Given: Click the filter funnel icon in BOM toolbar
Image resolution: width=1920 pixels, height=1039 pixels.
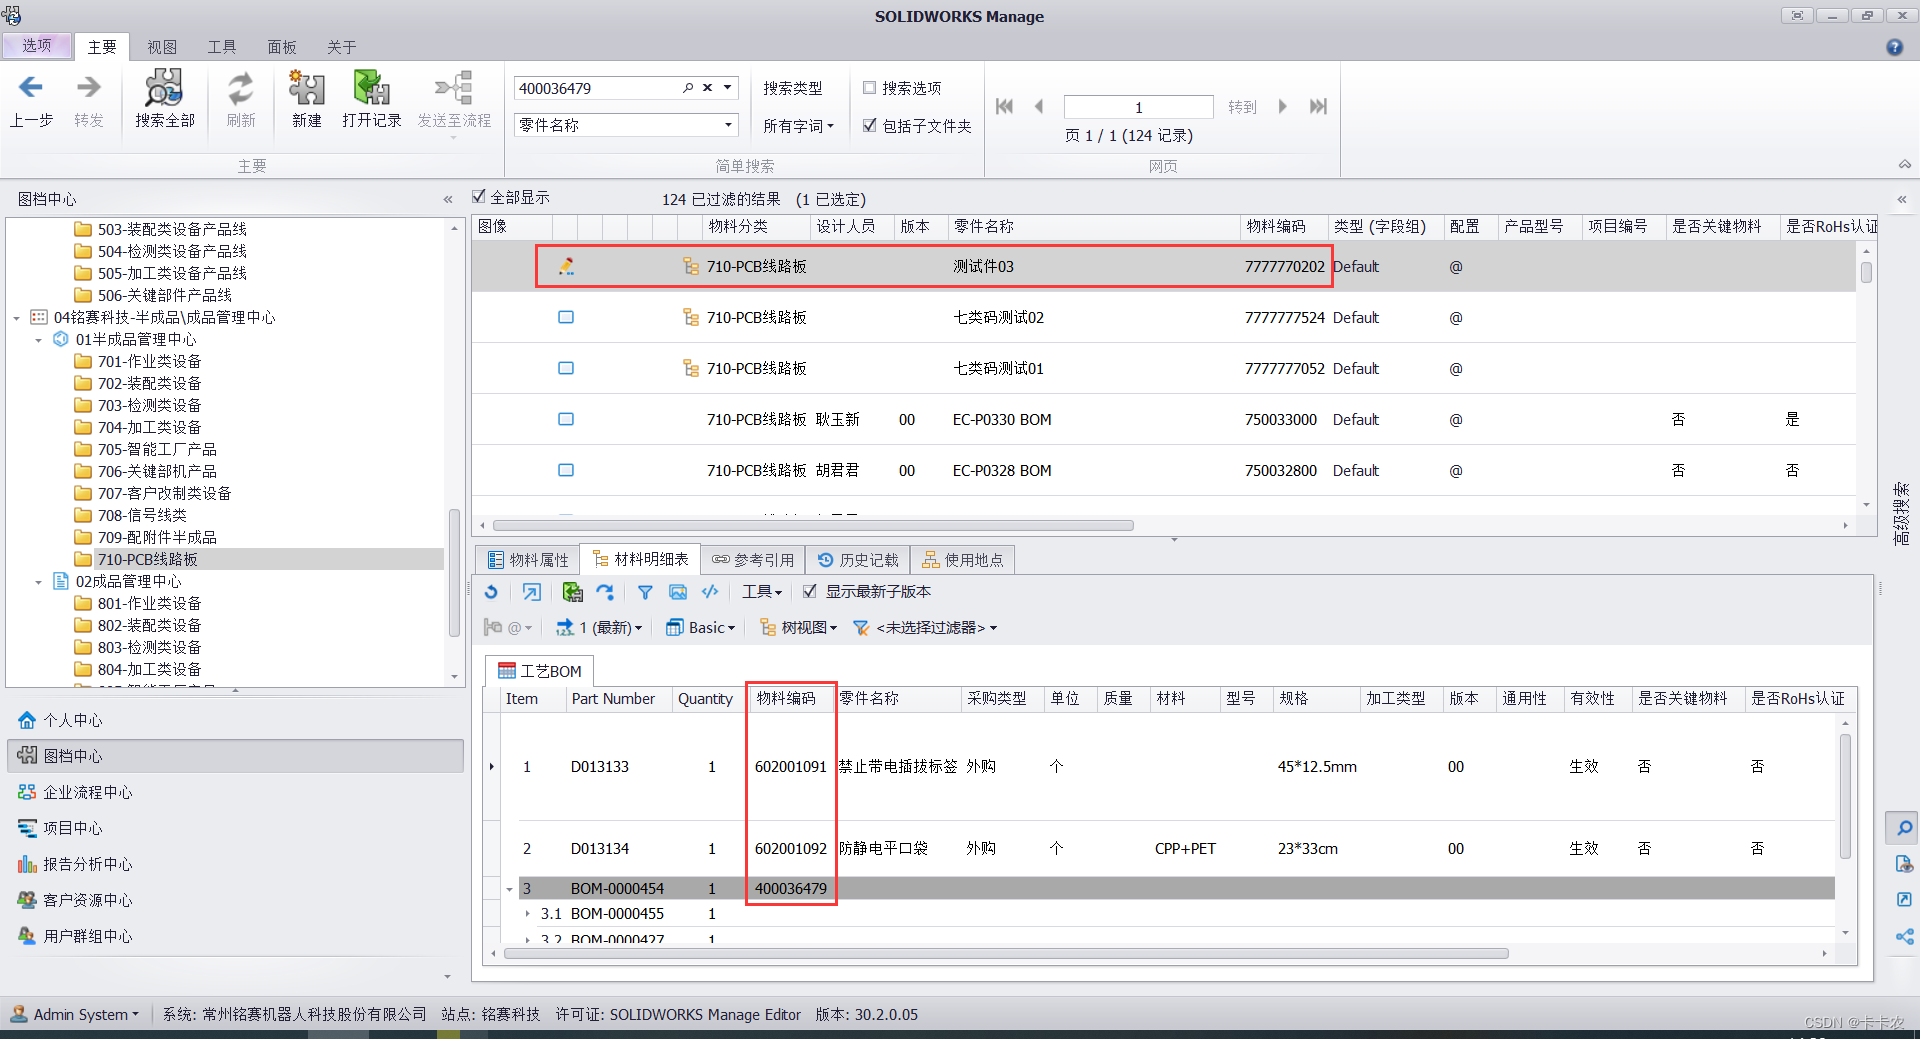Looking at the screenshot, I should tap(644, 592).
